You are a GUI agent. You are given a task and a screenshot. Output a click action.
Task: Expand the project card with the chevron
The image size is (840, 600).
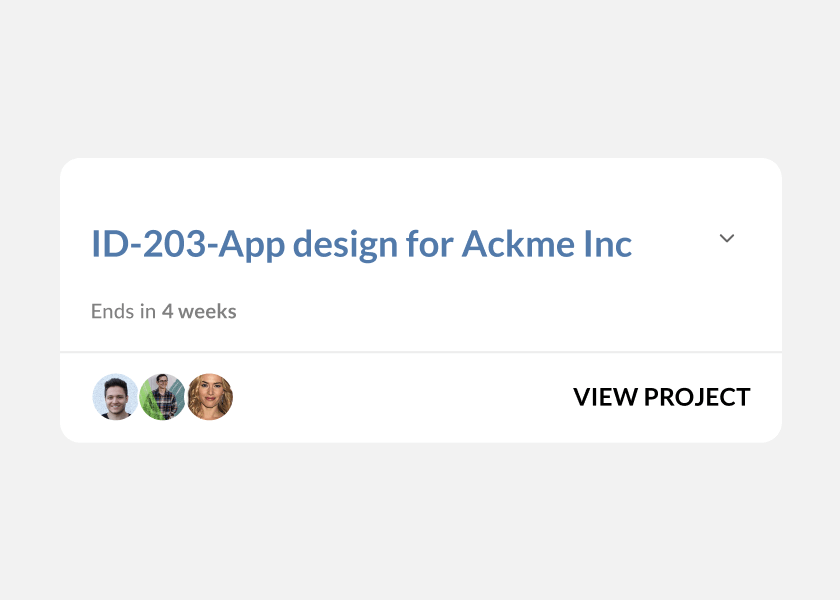727,239
